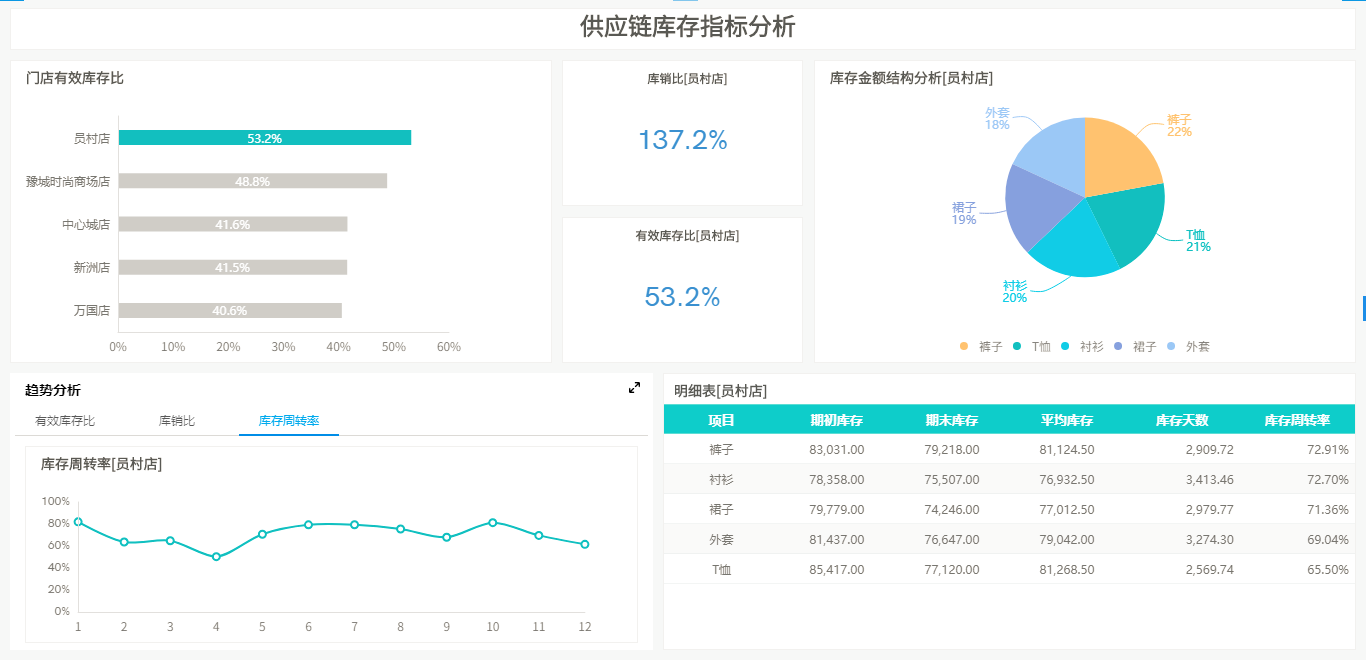Expand the 趋势分析 panel to fullscreen
The height and width of the screenshot is (660, 1366).
(x=634, y=388)
